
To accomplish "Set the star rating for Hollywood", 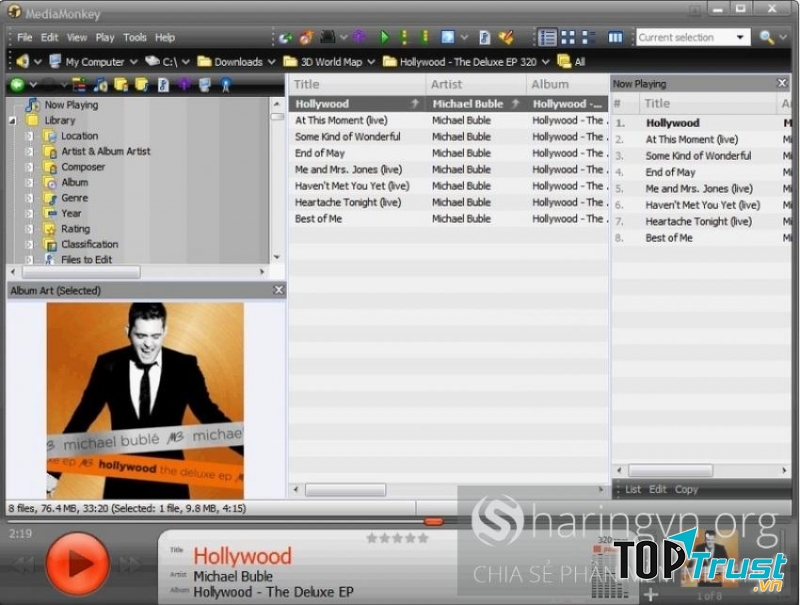I will click(397, 538).
